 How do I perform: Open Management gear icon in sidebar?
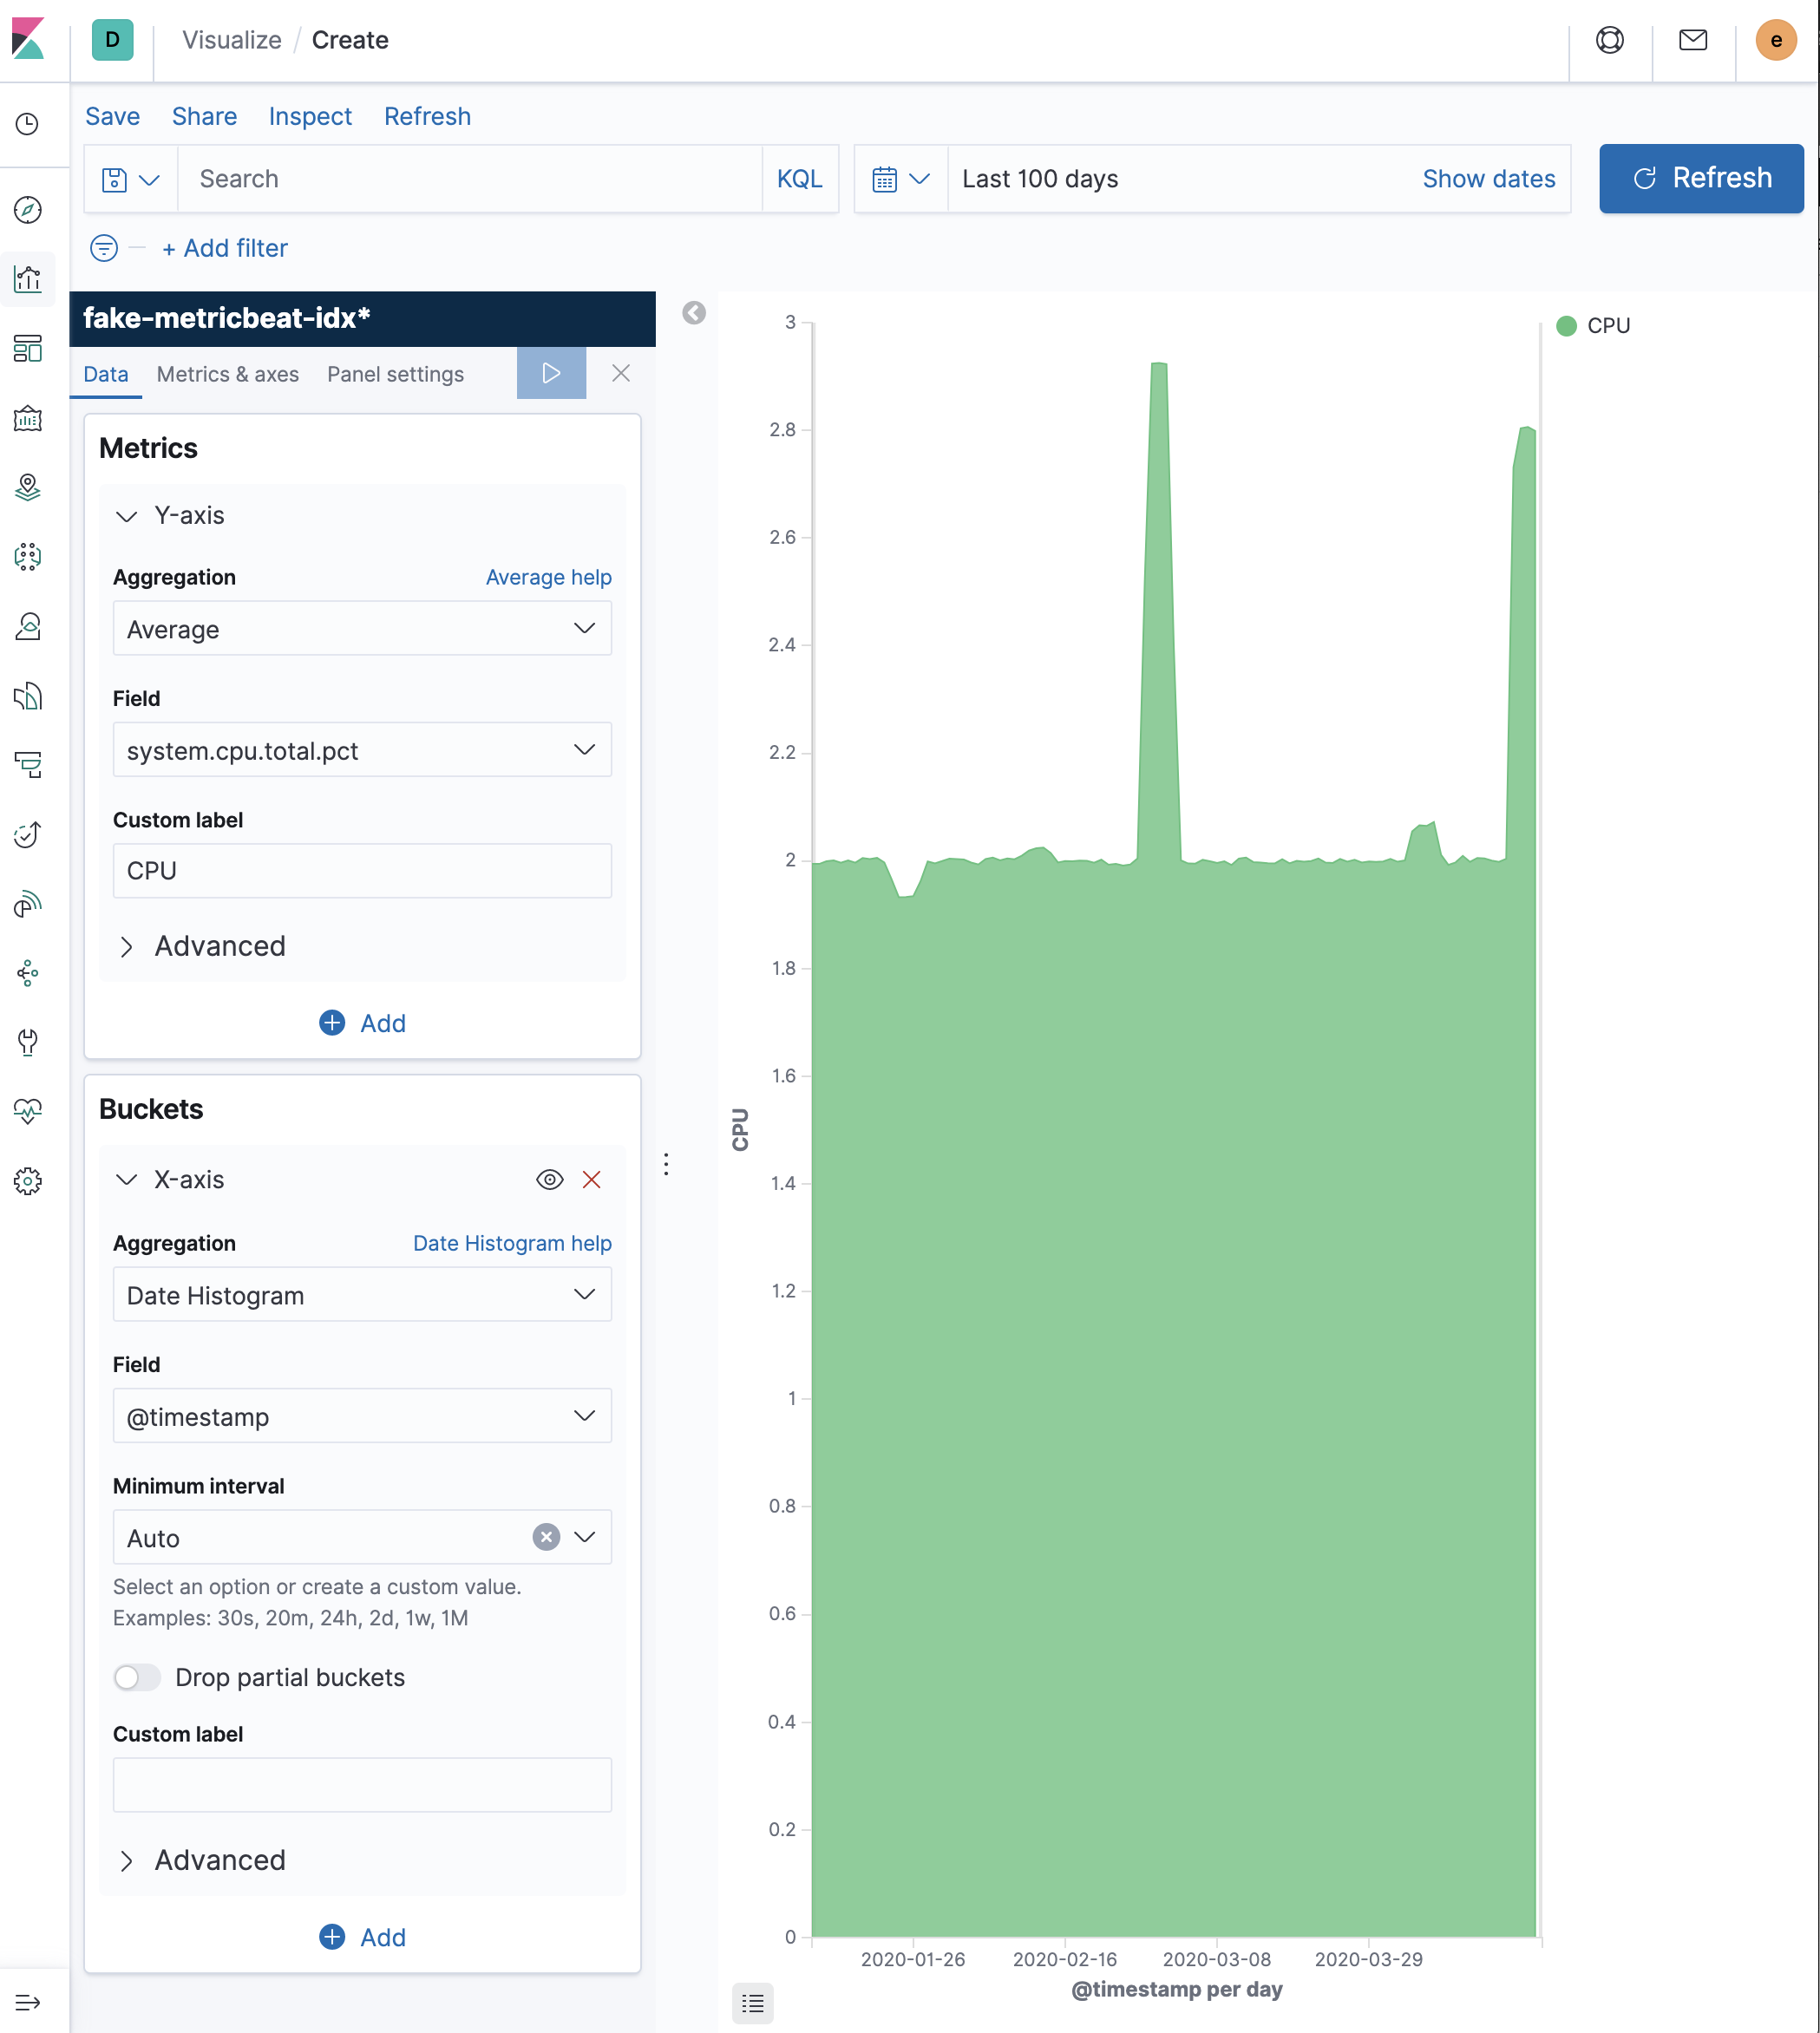tap(28, 1181)
